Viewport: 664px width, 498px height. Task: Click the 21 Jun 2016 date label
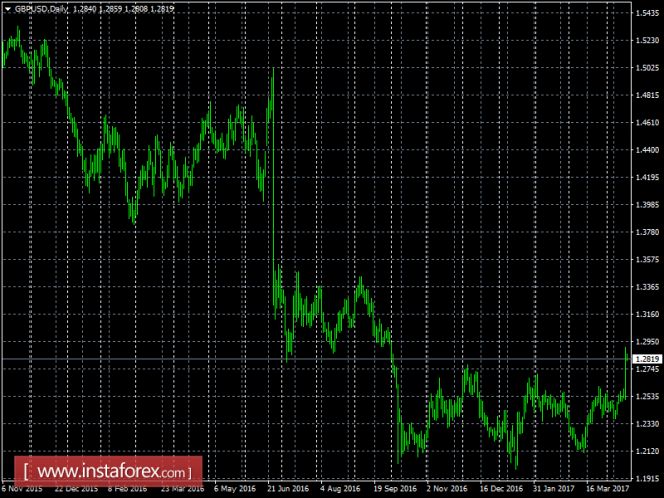[x=288, y=488]
